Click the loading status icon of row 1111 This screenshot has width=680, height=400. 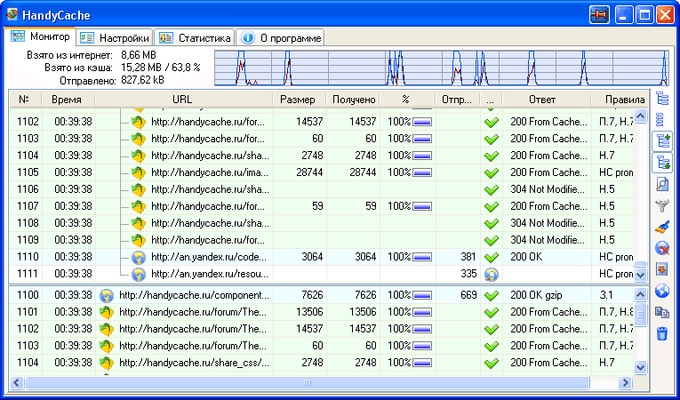[491, 274]
